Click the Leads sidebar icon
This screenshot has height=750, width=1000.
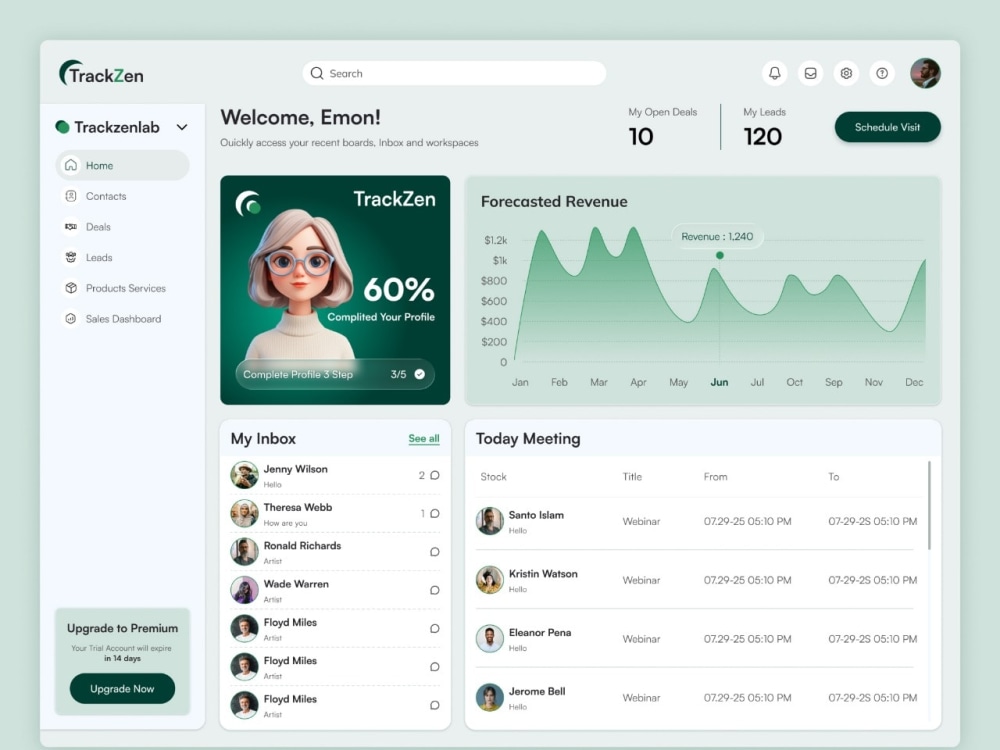[71, 257]
